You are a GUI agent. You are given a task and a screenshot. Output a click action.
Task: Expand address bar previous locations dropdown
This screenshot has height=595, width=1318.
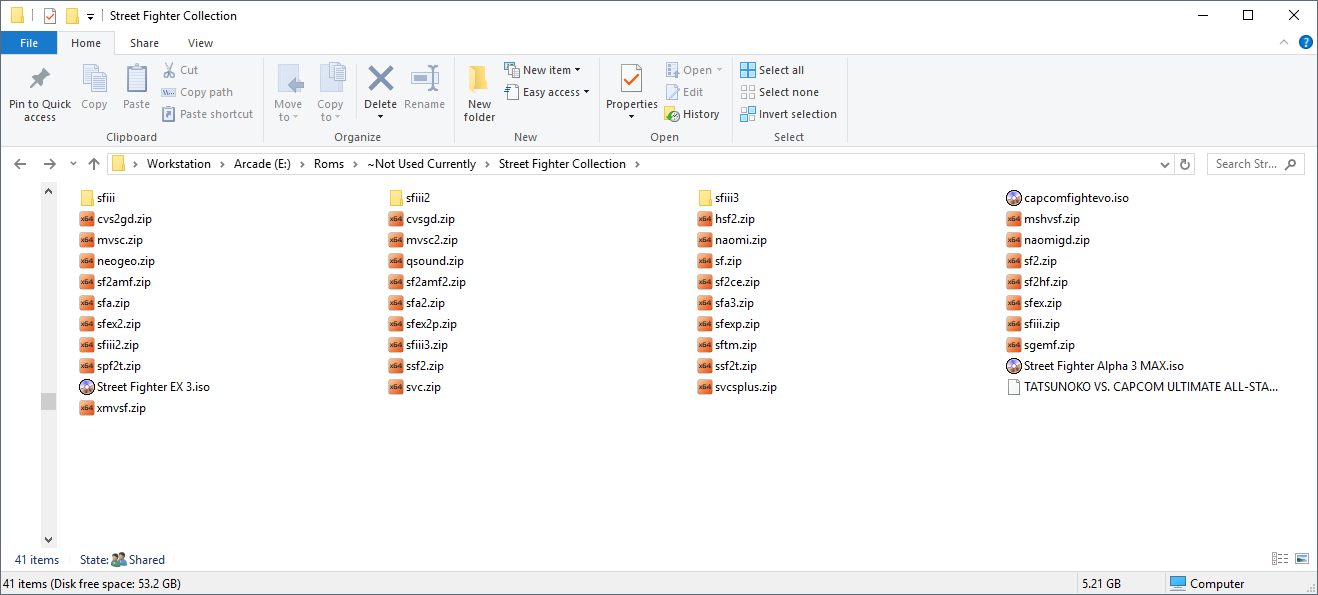[1165, 164]
